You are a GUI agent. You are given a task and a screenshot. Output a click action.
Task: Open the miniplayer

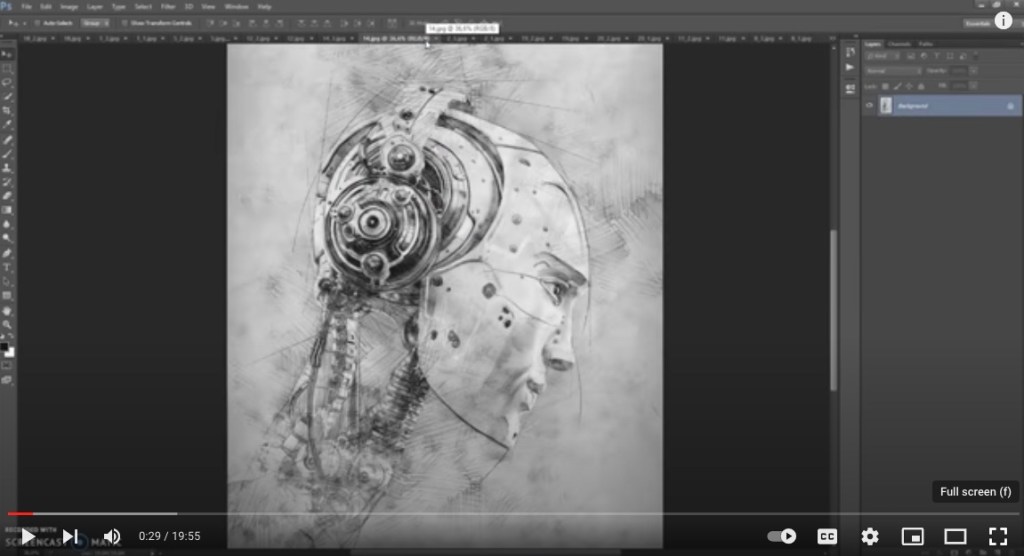coord(912,537)
